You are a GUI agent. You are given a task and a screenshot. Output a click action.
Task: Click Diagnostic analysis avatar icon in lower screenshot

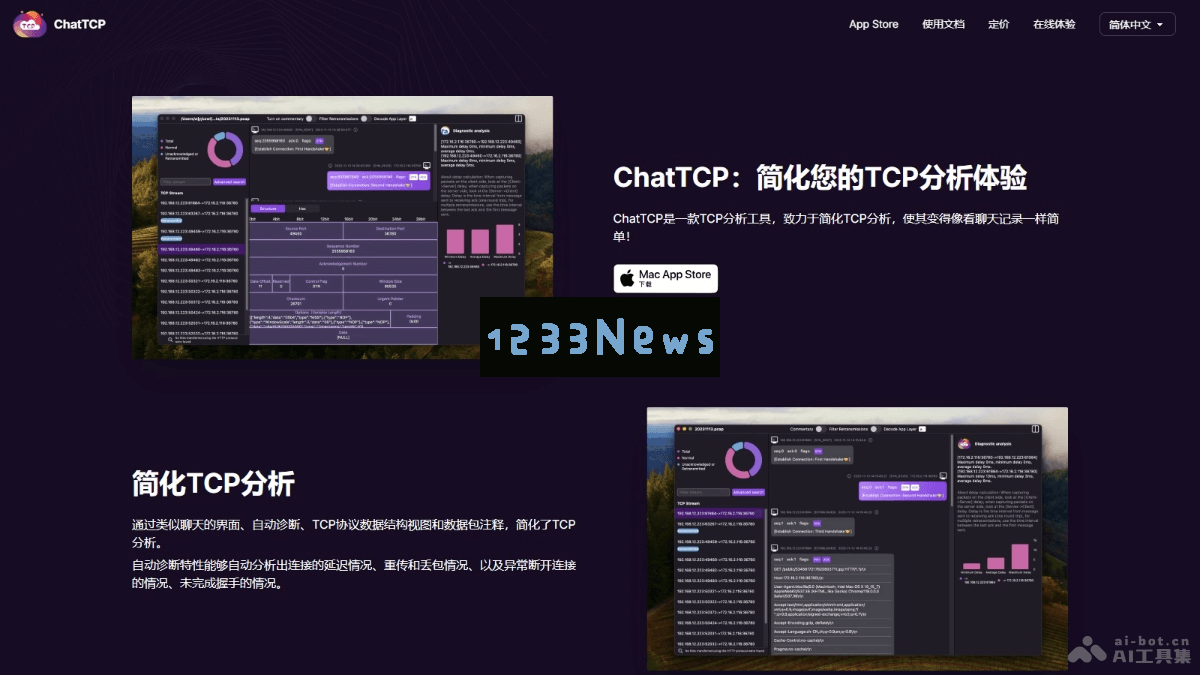(x=964, y=444)
